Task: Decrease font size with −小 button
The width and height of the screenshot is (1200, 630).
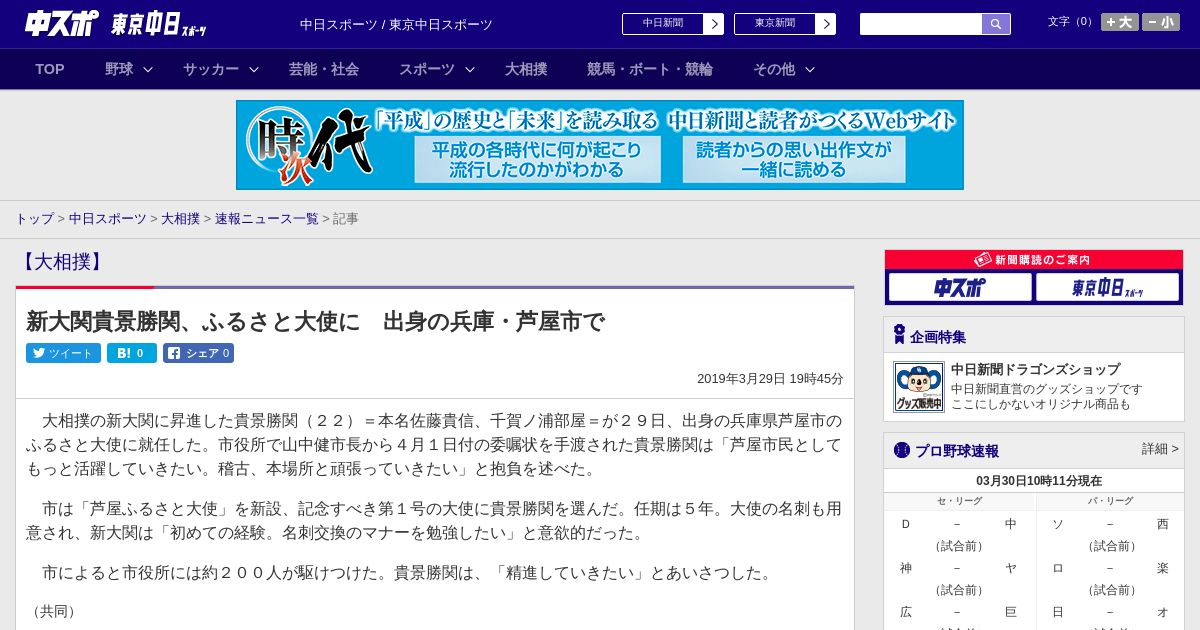Action: pos(1161,22)
